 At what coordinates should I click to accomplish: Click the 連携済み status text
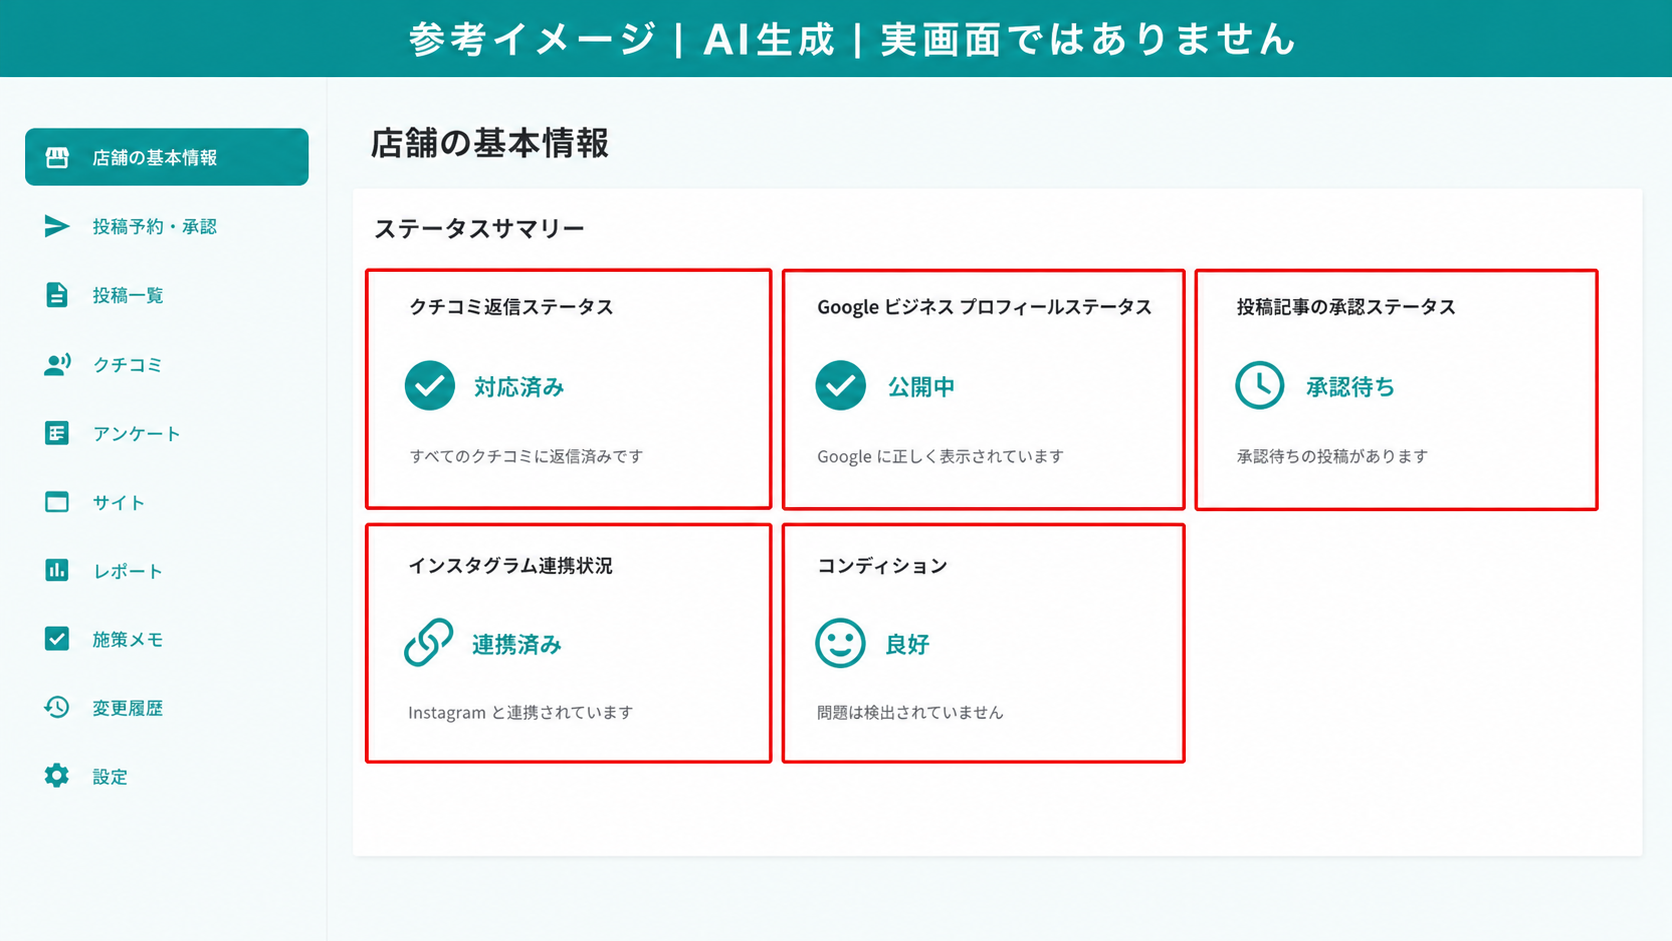point(517,644)
